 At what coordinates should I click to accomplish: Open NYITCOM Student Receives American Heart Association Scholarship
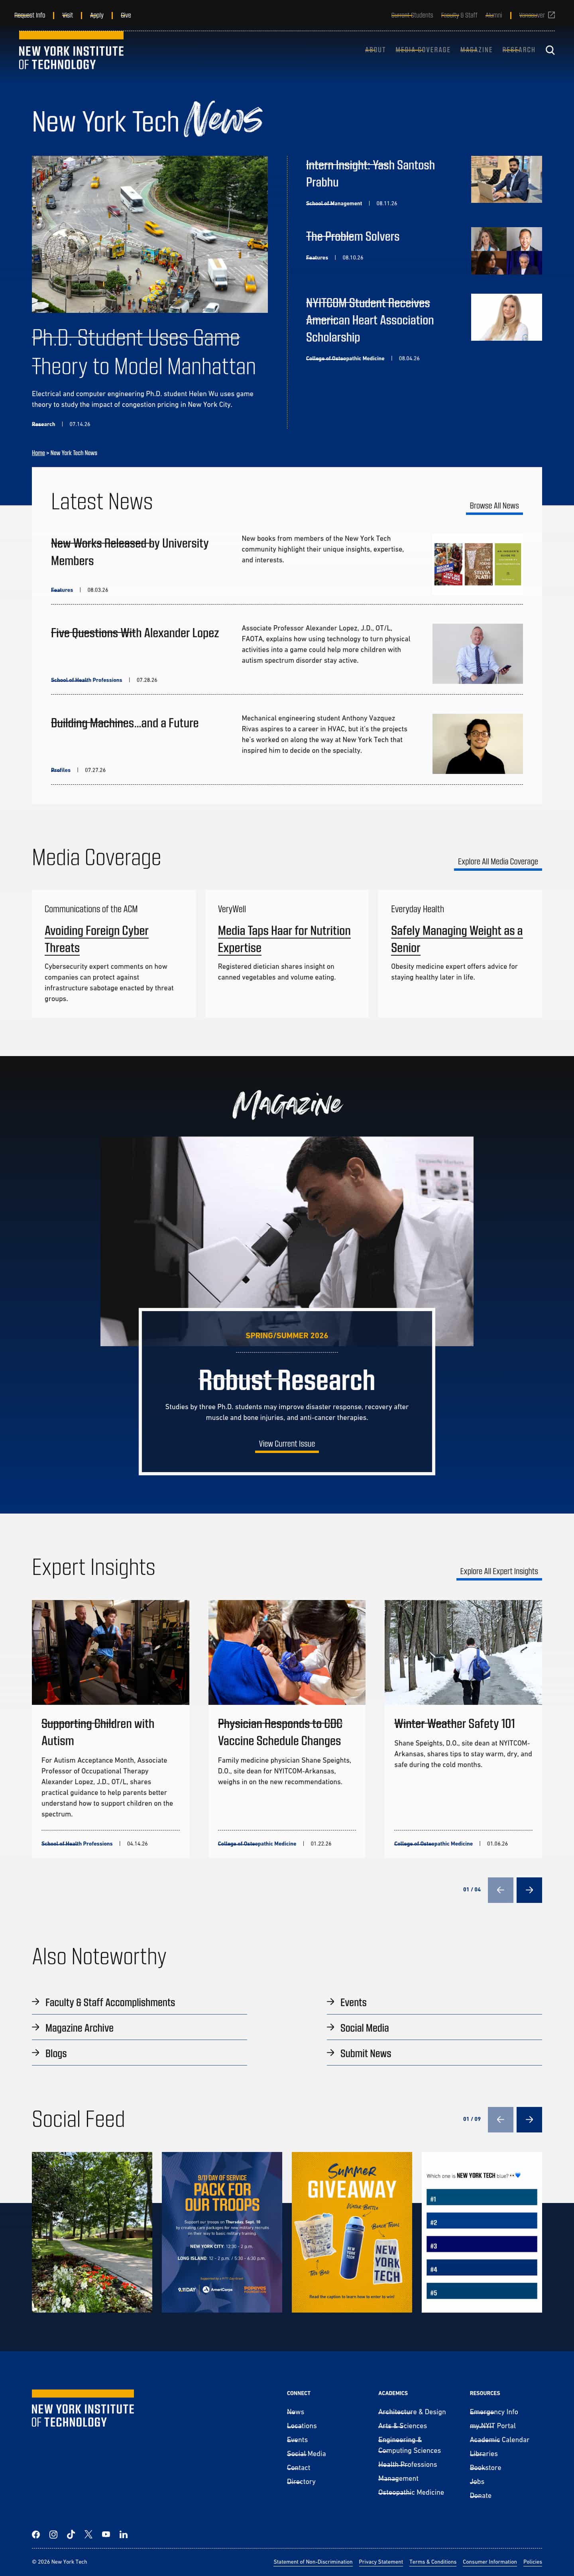(x=370, y=320)
